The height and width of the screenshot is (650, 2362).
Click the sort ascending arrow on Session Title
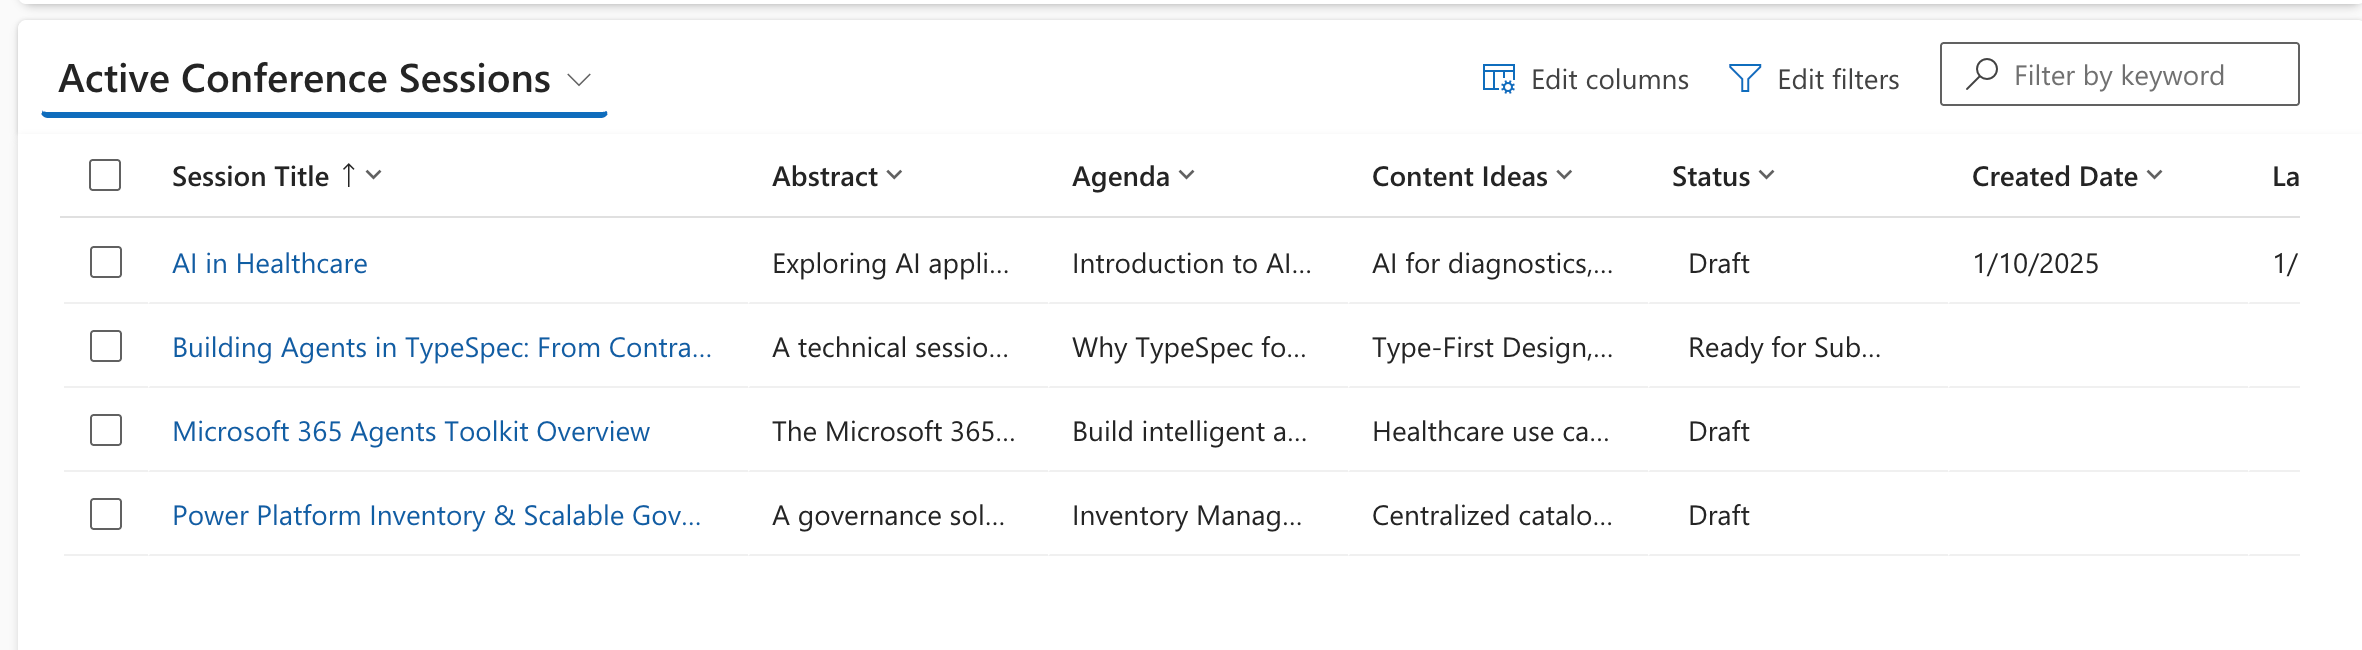(348, 176)
